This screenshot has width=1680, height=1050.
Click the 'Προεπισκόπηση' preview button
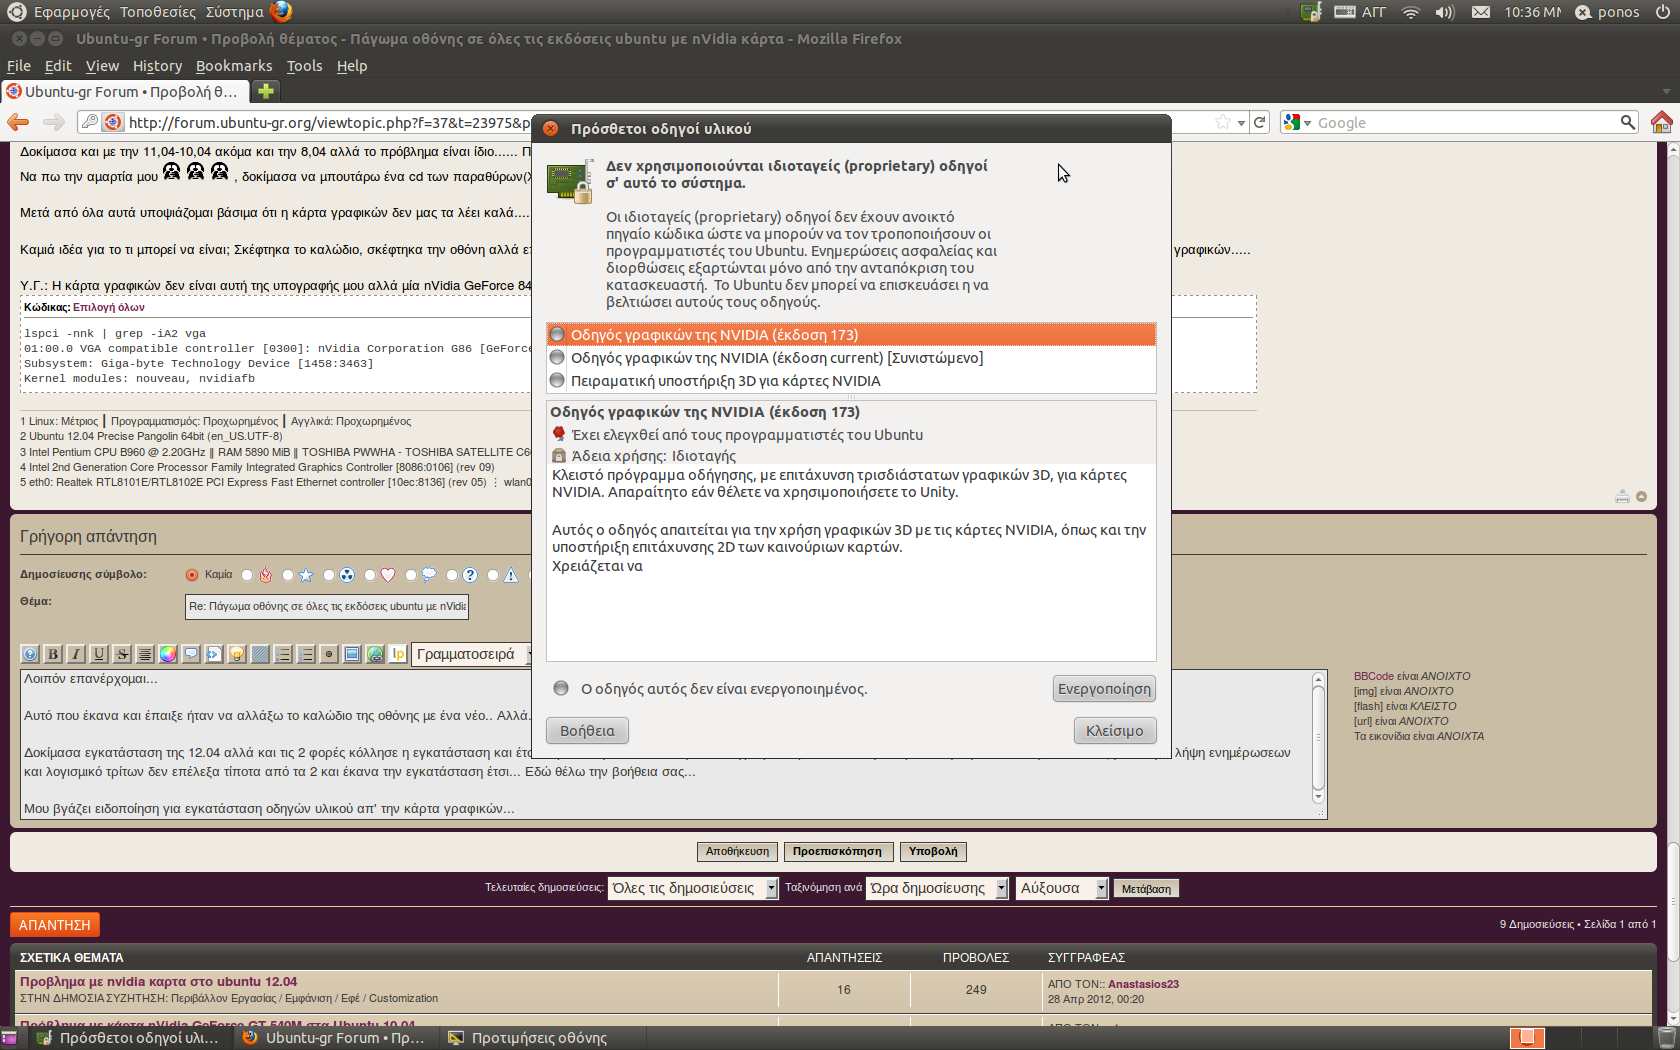tap(837, 852)
